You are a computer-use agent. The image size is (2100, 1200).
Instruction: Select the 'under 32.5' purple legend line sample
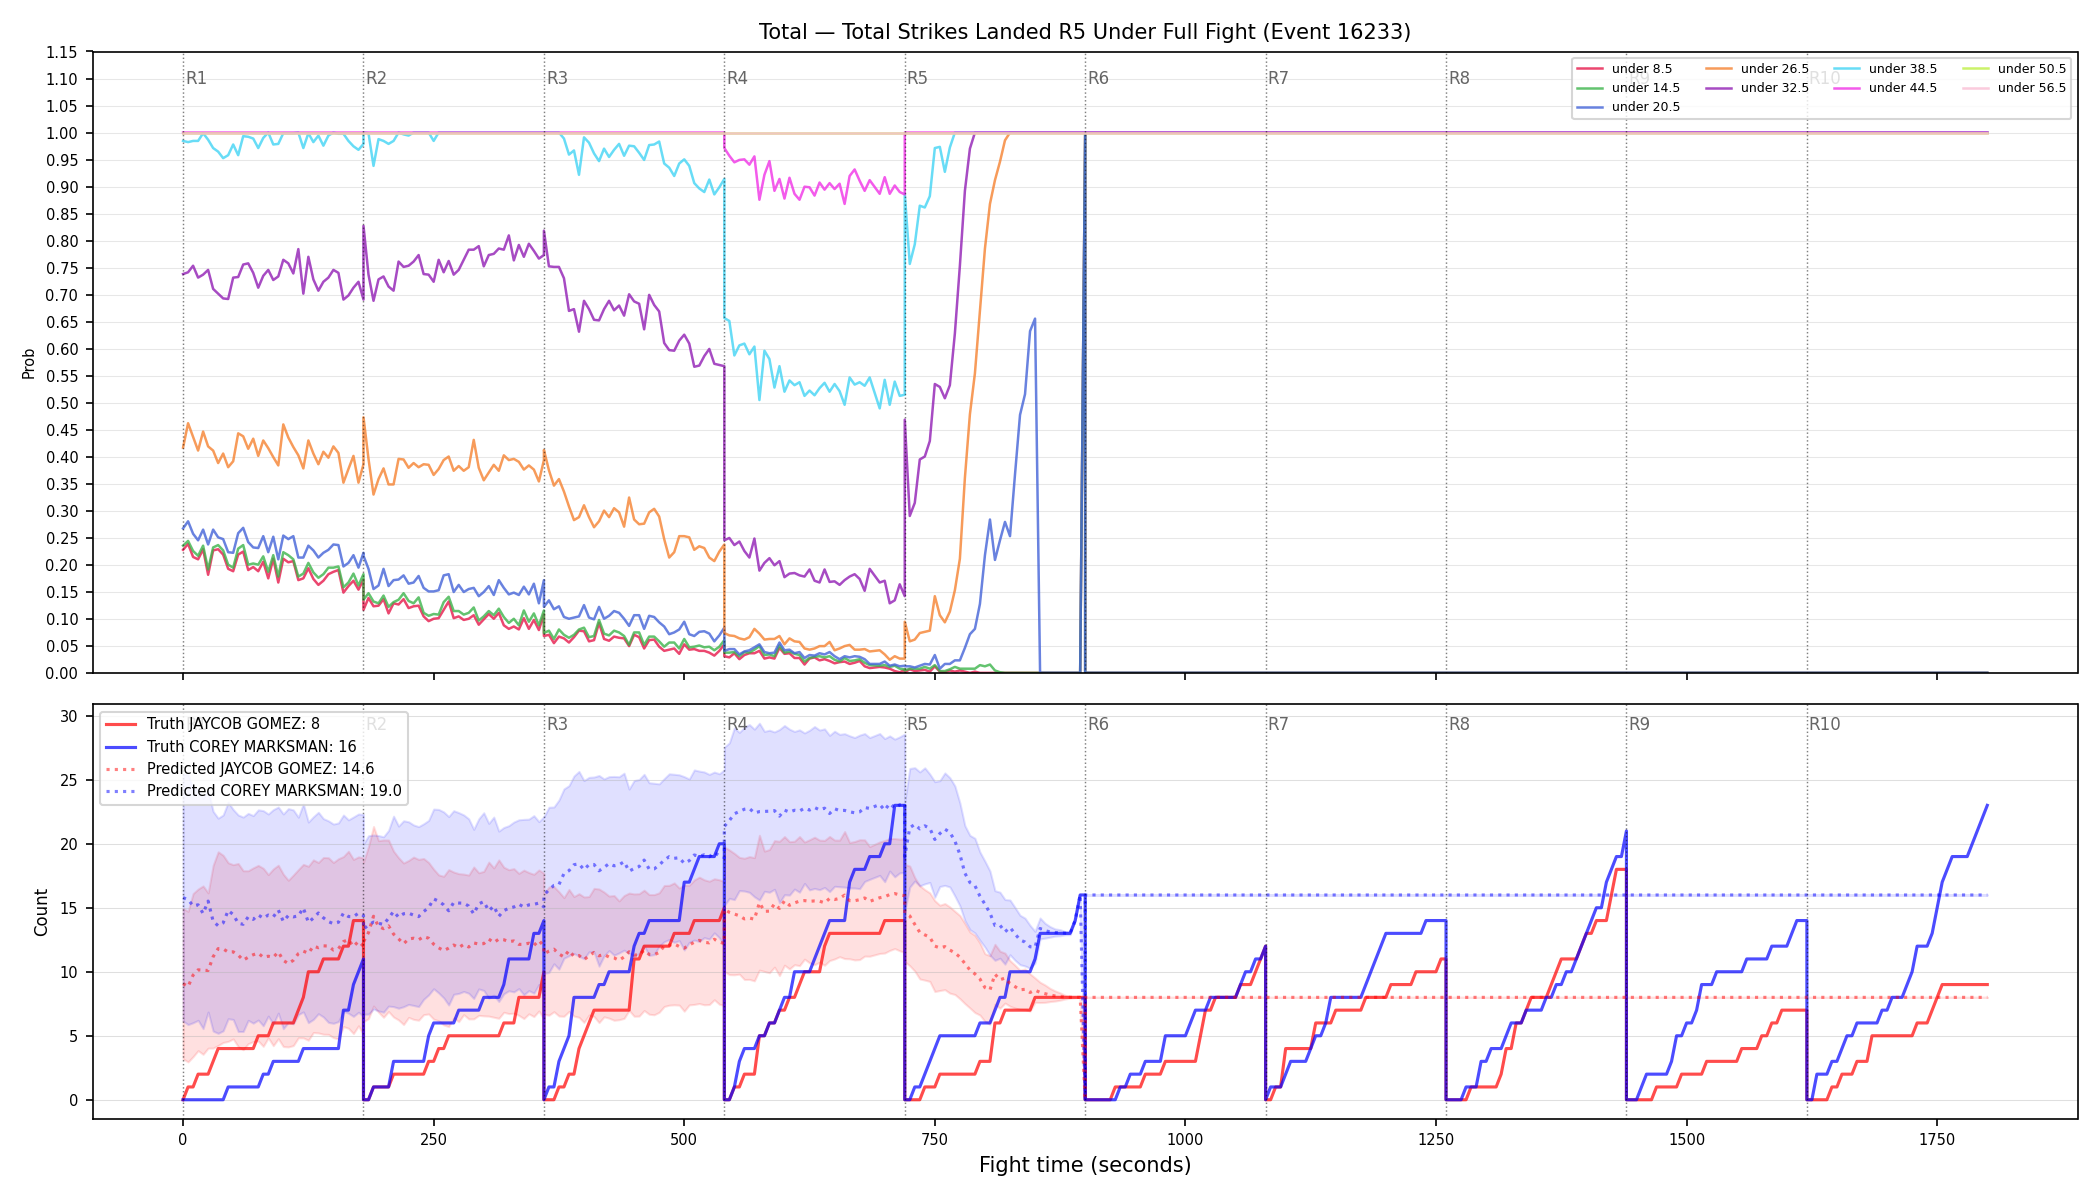click(x=1719, y=88)
